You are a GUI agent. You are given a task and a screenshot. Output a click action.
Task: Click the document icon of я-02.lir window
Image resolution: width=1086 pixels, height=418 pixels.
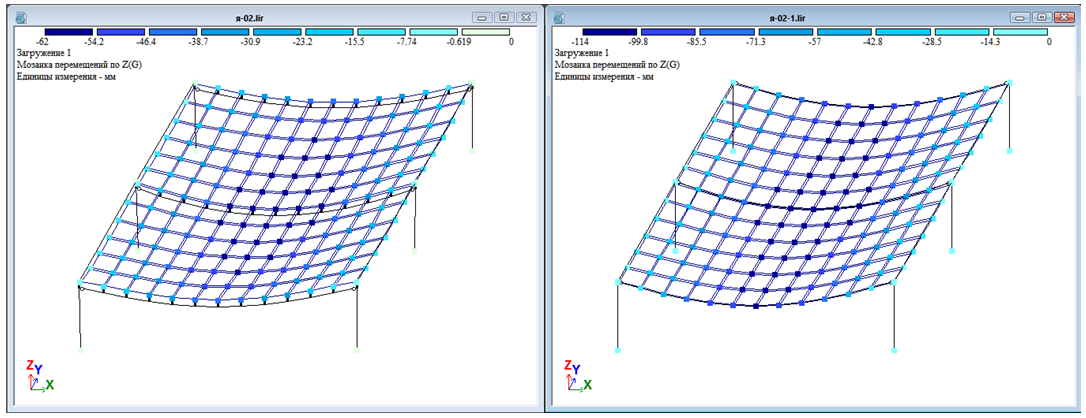(x=21, y=17)
